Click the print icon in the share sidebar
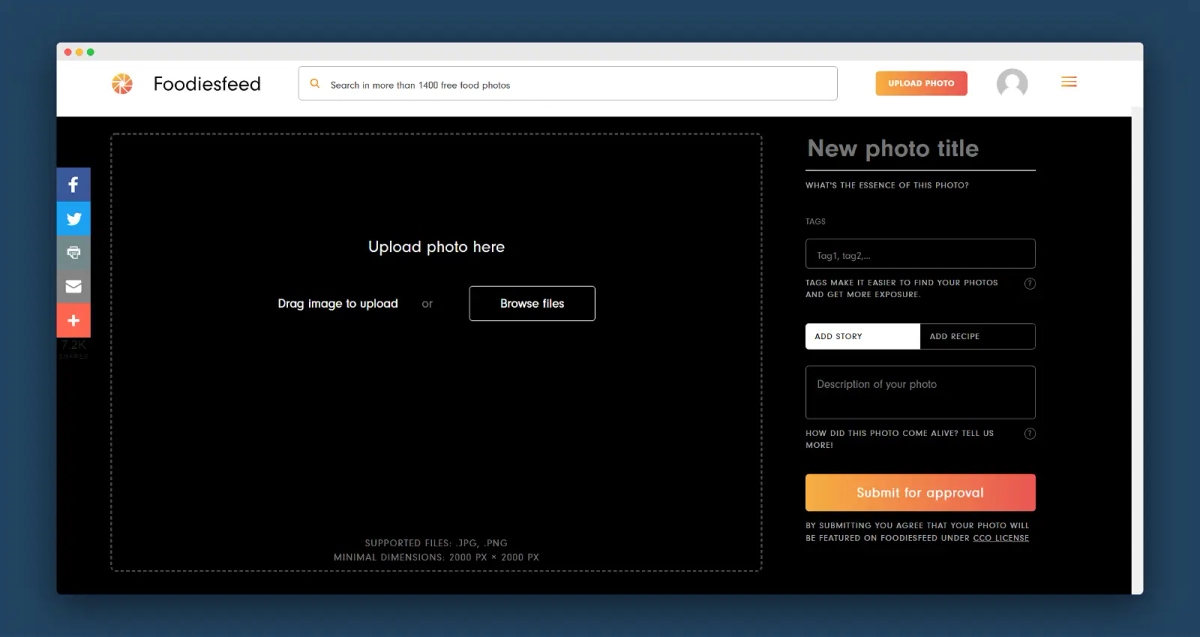The image size is (1200, 637). (74, 253)
